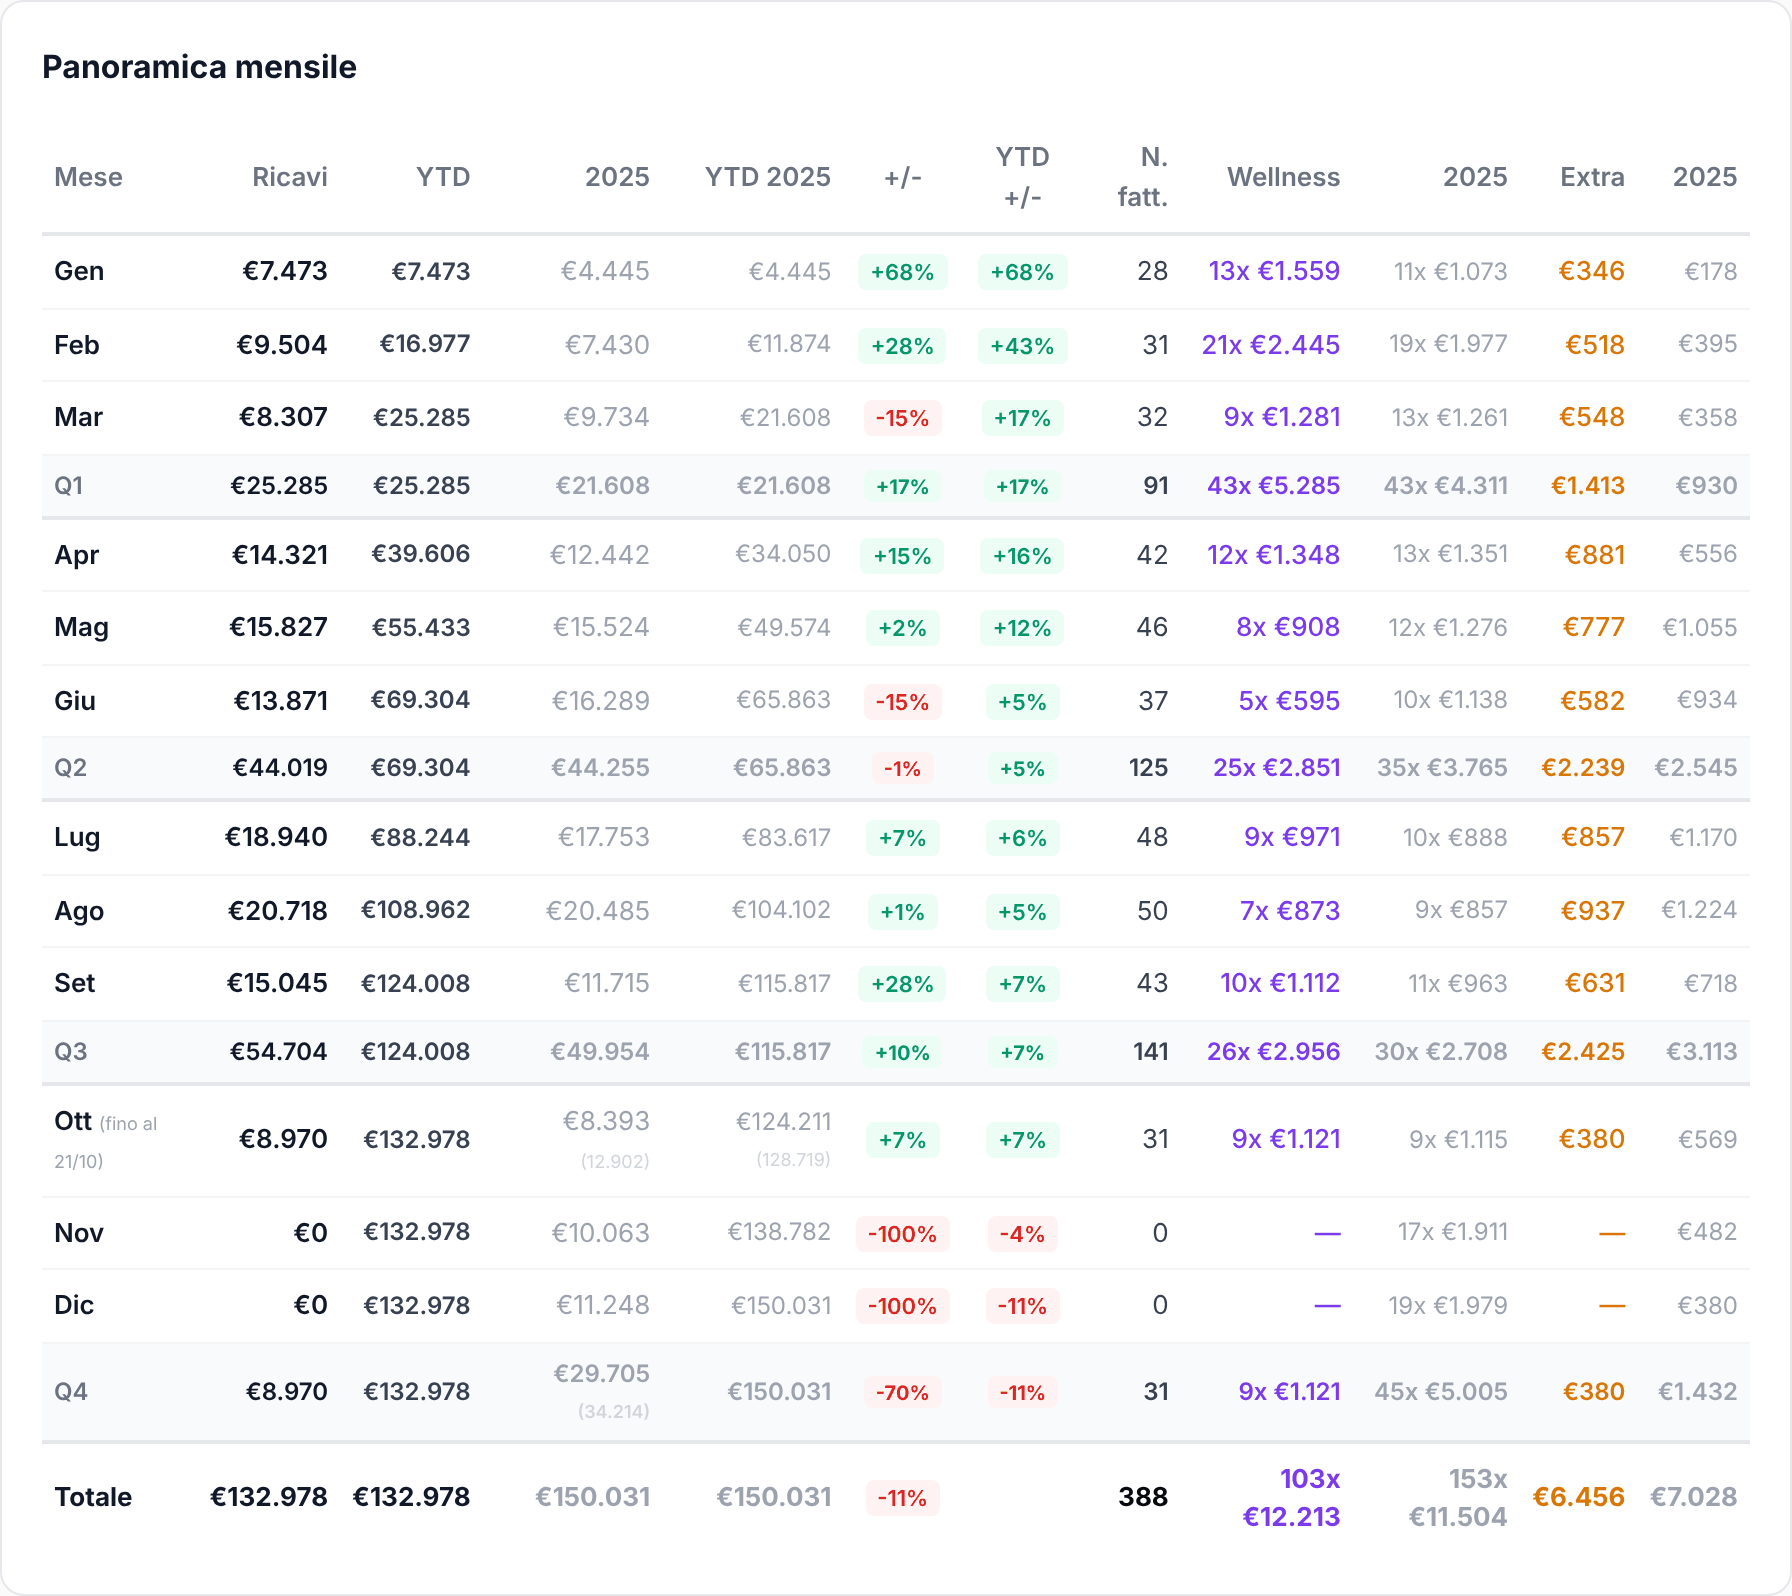This screenshot has width=1792, height=1596.
Task: Click the +68% YTD badge in Gen row
Action: (1022, 272)
